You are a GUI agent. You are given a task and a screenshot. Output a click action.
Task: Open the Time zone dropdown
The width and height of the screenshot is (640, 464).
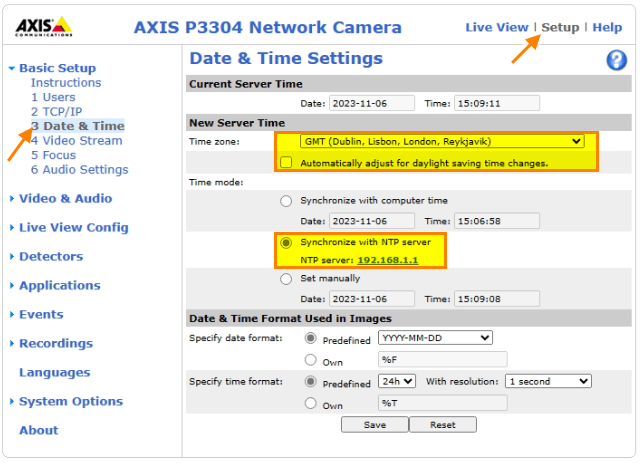442,141
